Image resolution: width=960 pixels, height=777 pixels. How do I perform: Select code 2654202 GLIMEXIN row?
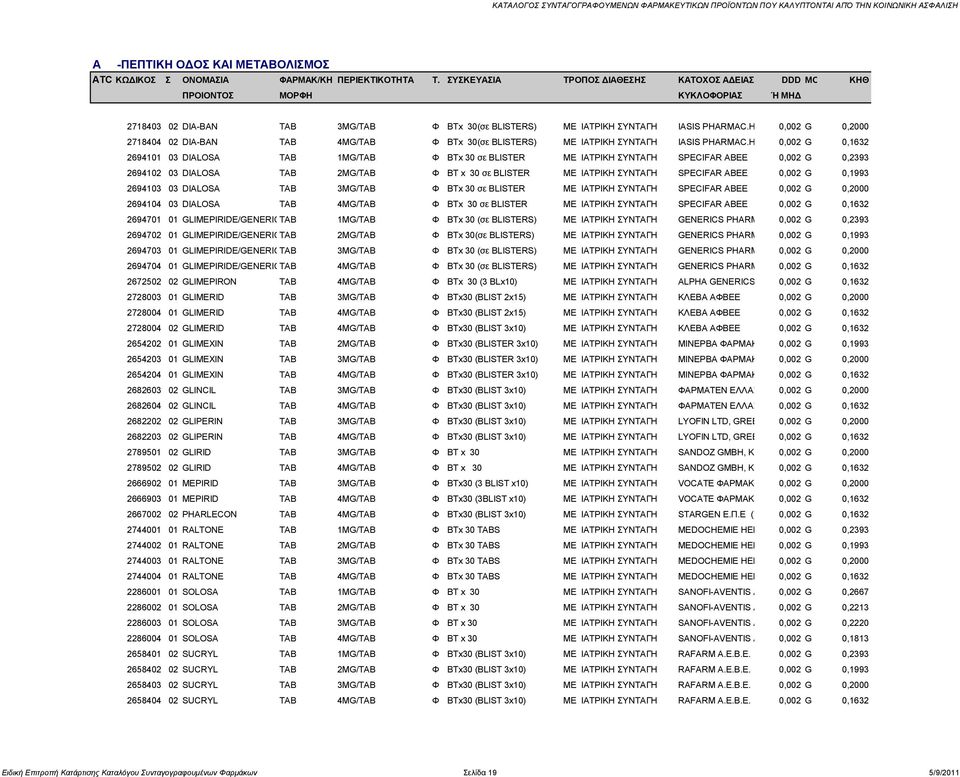[x=144, y=343]
